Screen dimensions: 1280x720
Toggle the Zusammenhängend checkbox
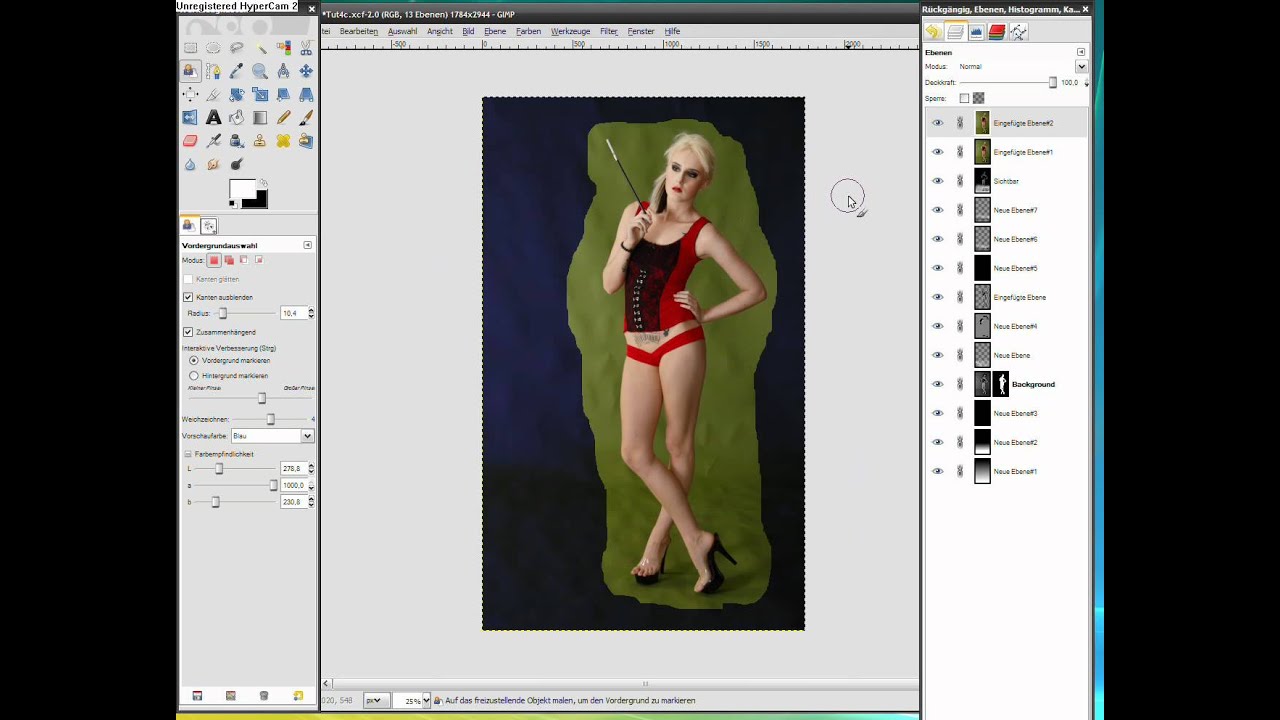coord(188,332)
